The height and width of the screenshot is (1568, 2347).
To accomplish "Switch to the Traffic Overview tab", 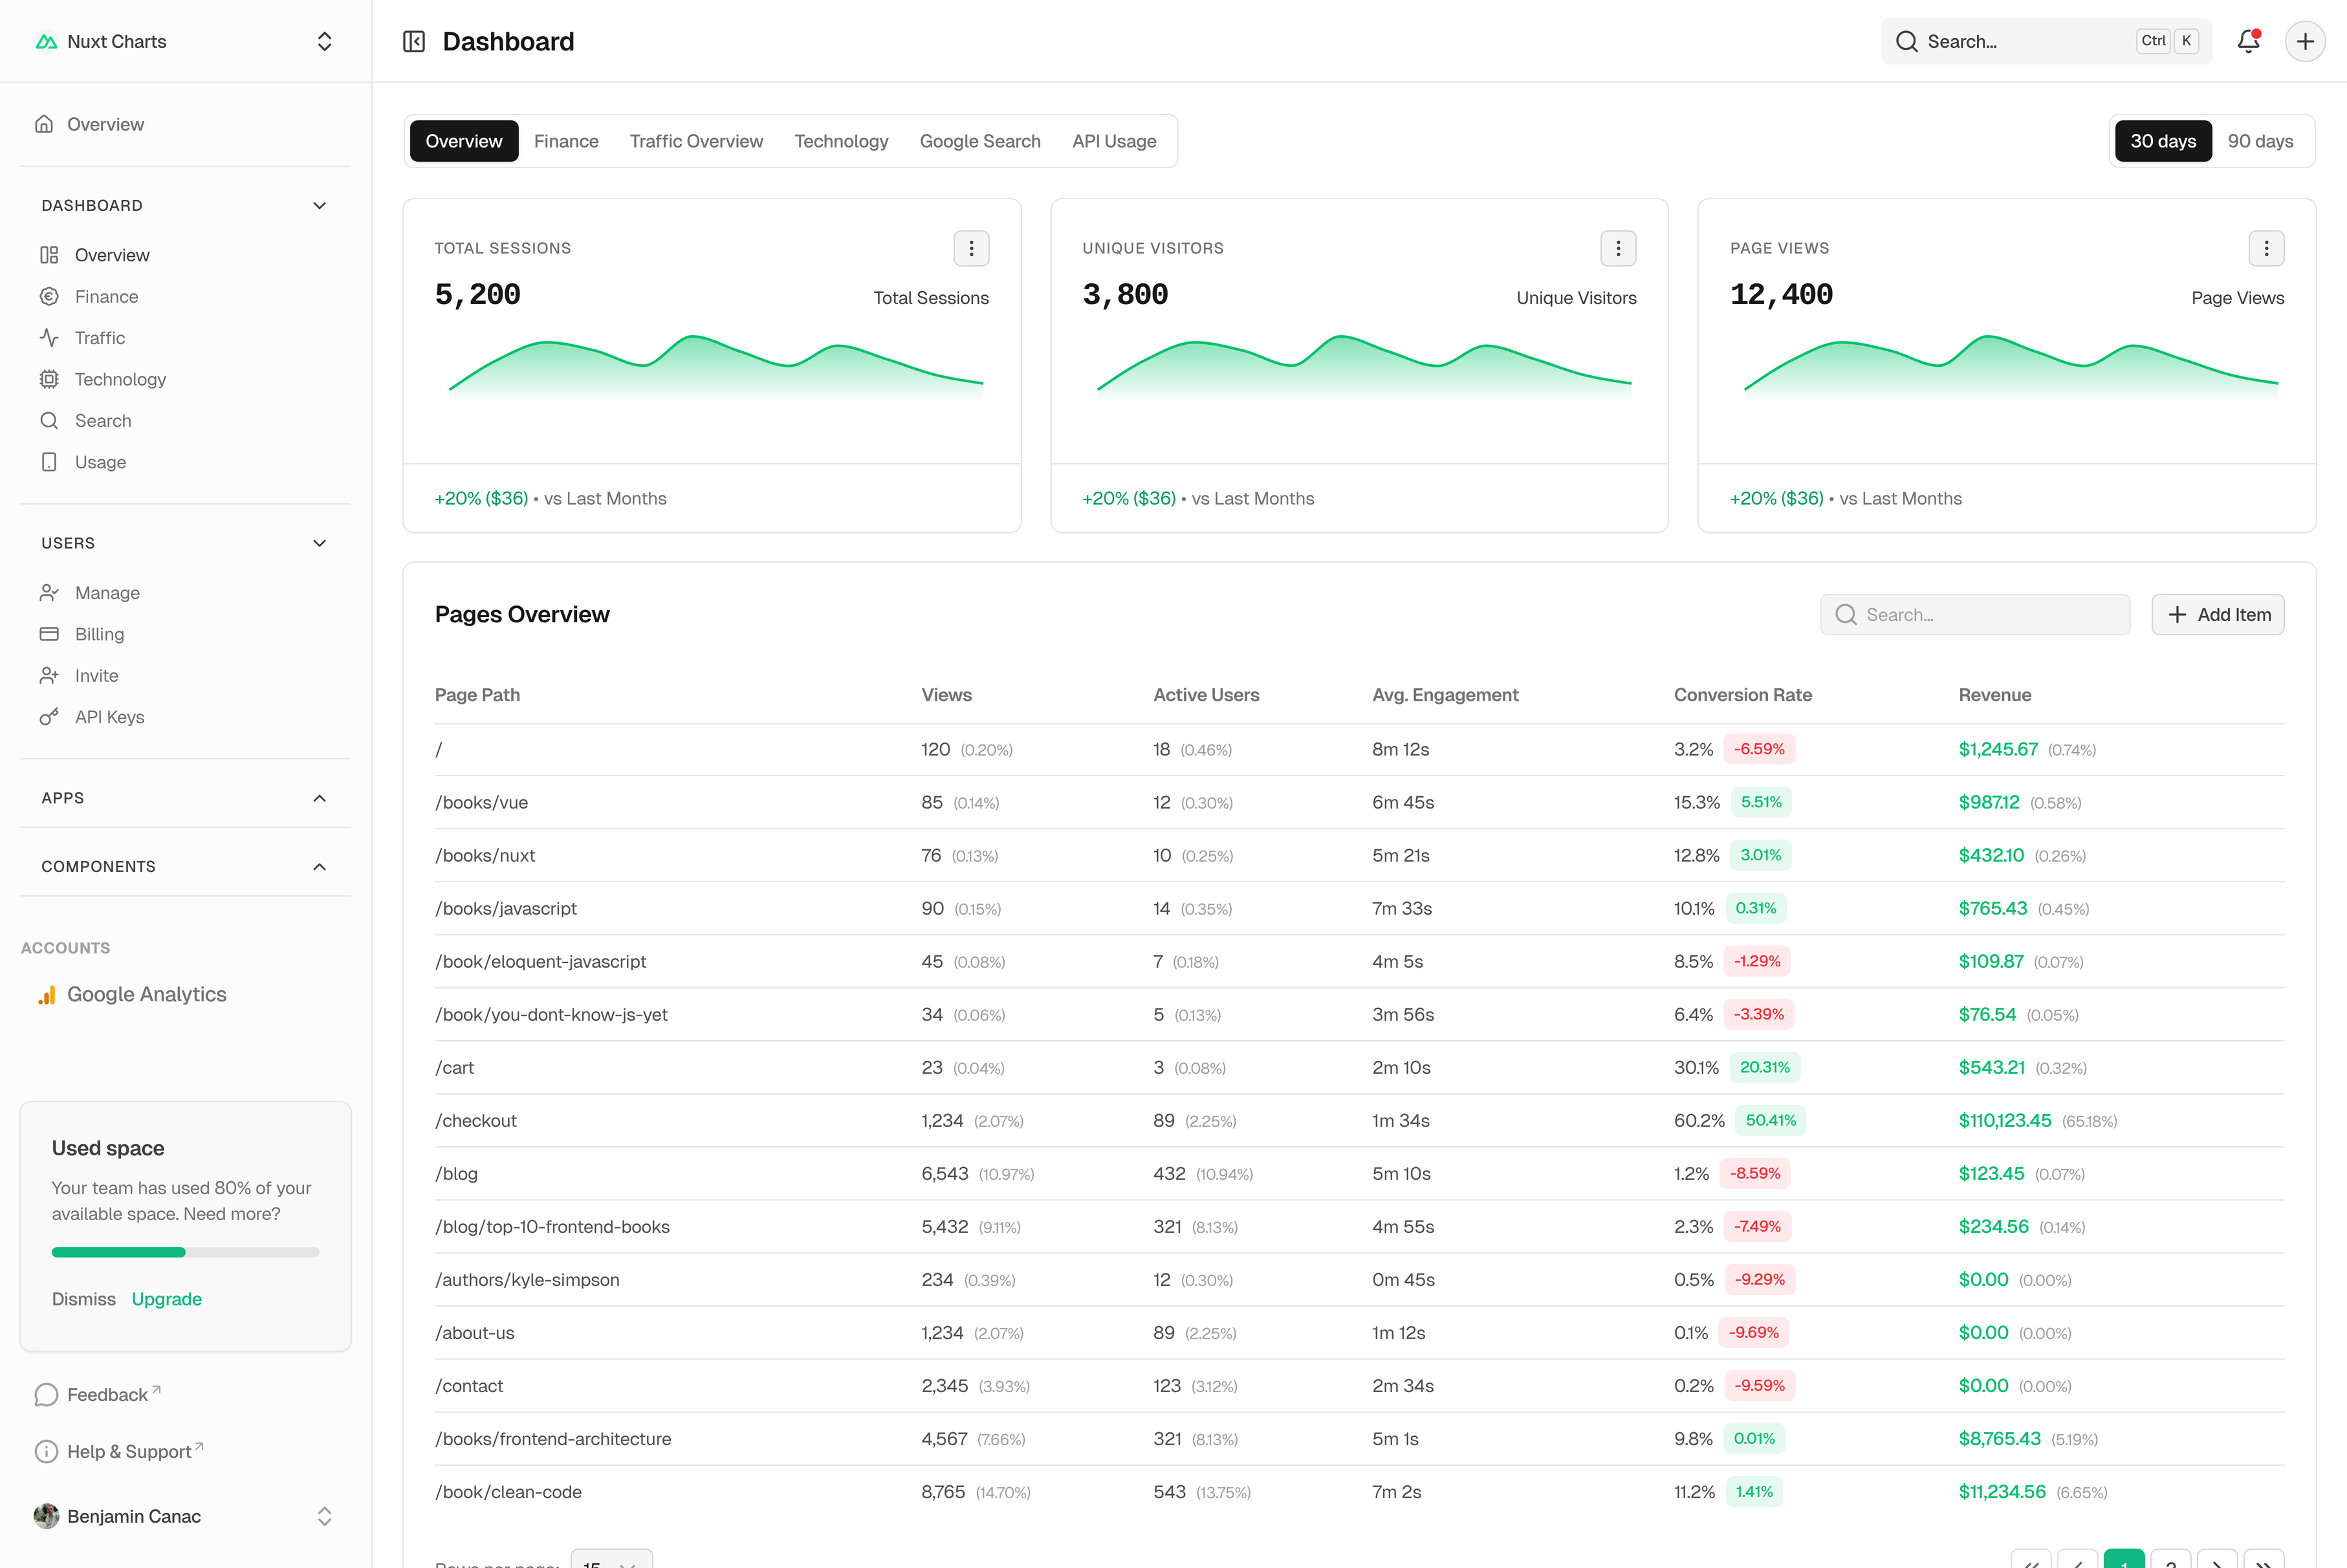I will [x=696, y=141].
